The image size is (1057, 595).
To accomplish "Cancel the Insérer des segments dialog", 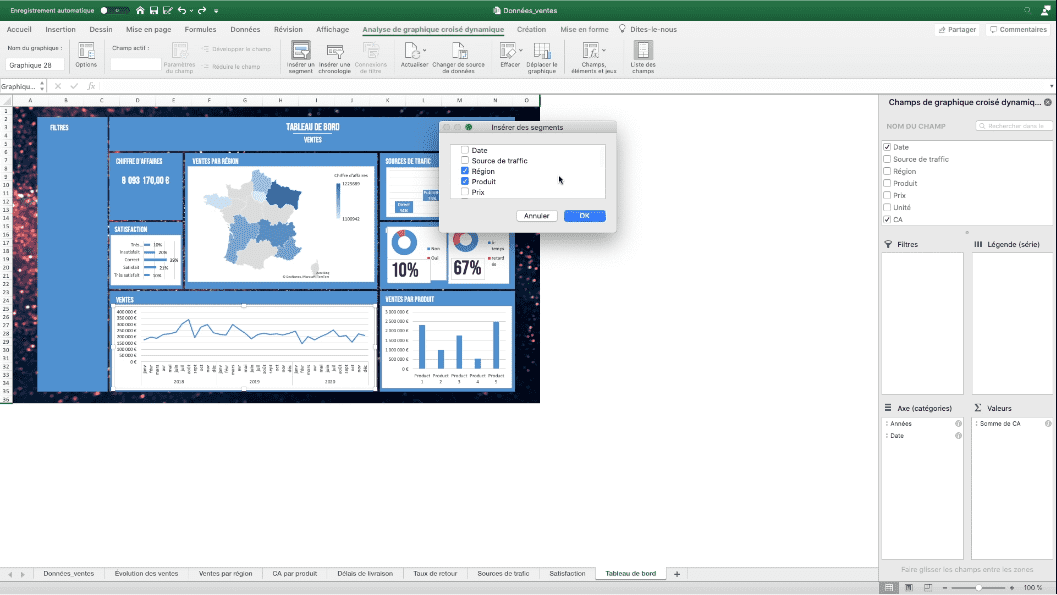I will 537,215.
